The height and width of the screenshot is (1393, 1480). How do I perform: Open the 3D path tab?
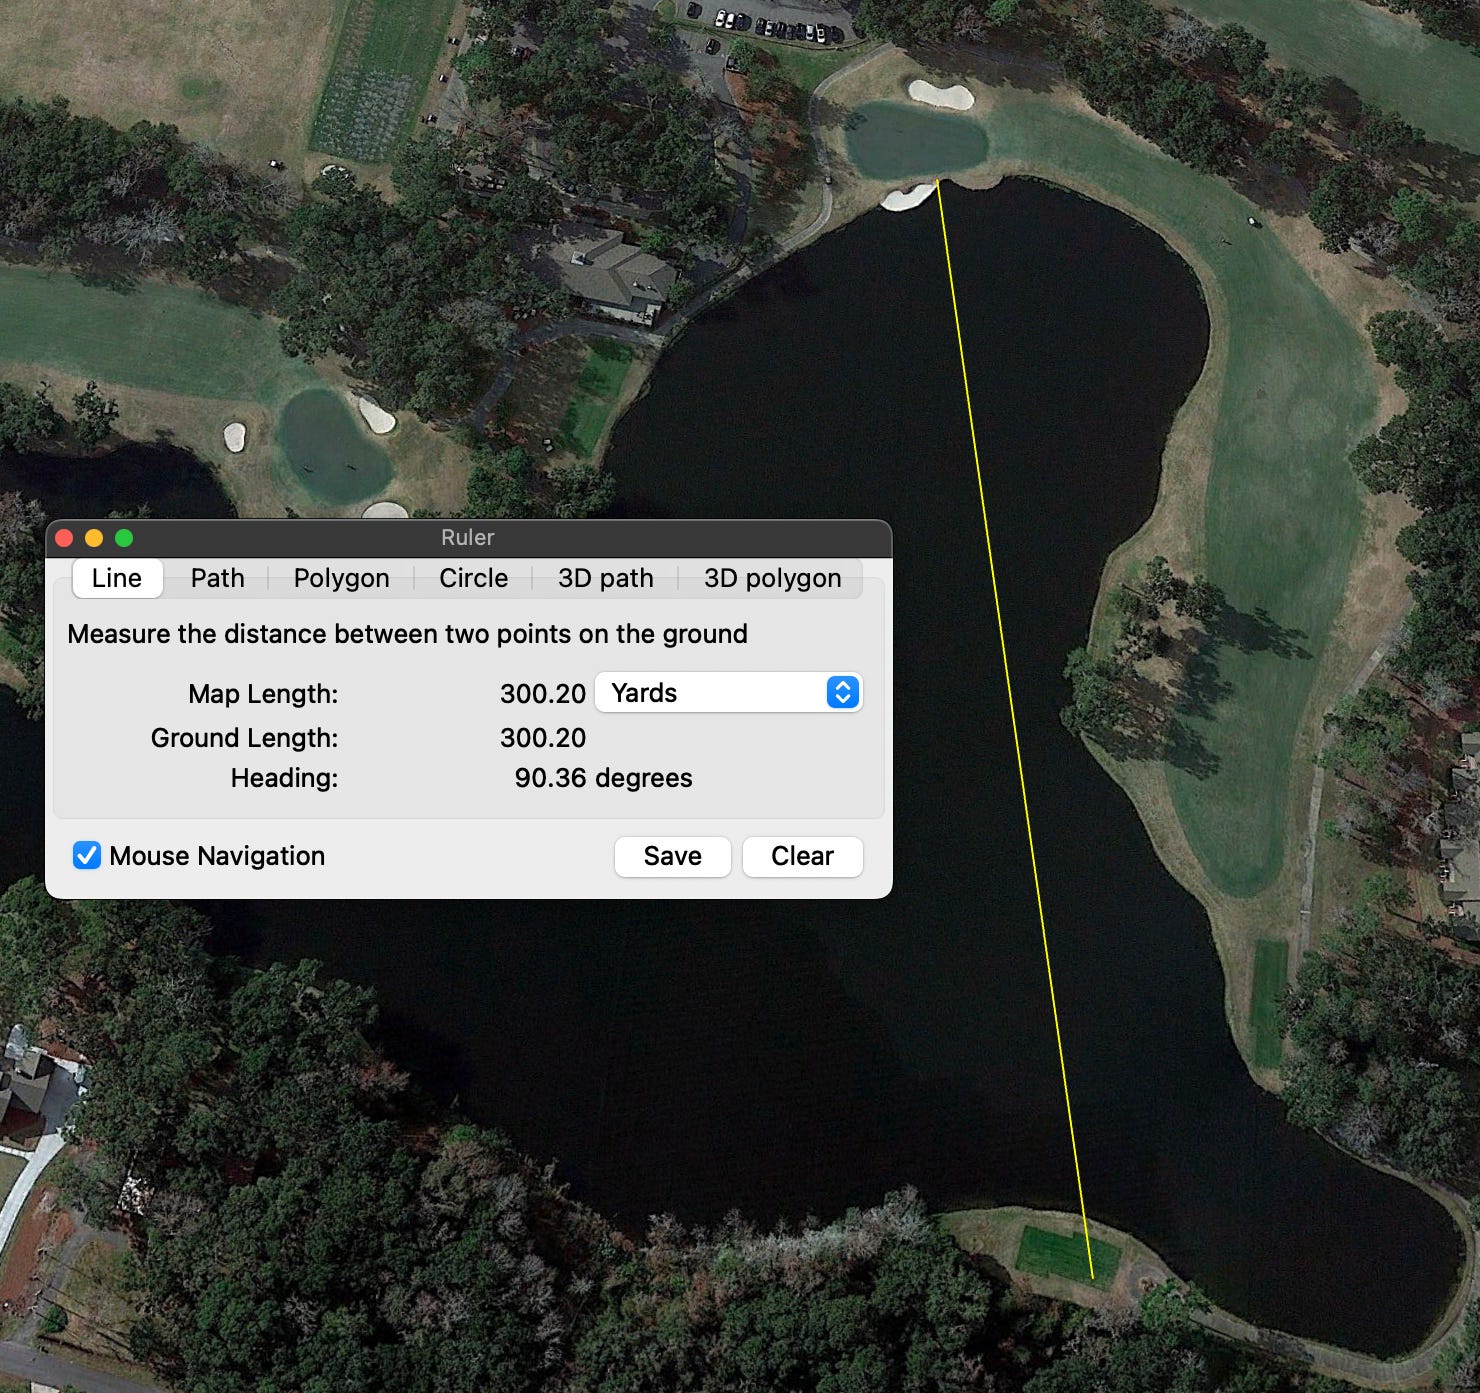tap(606, 578)
